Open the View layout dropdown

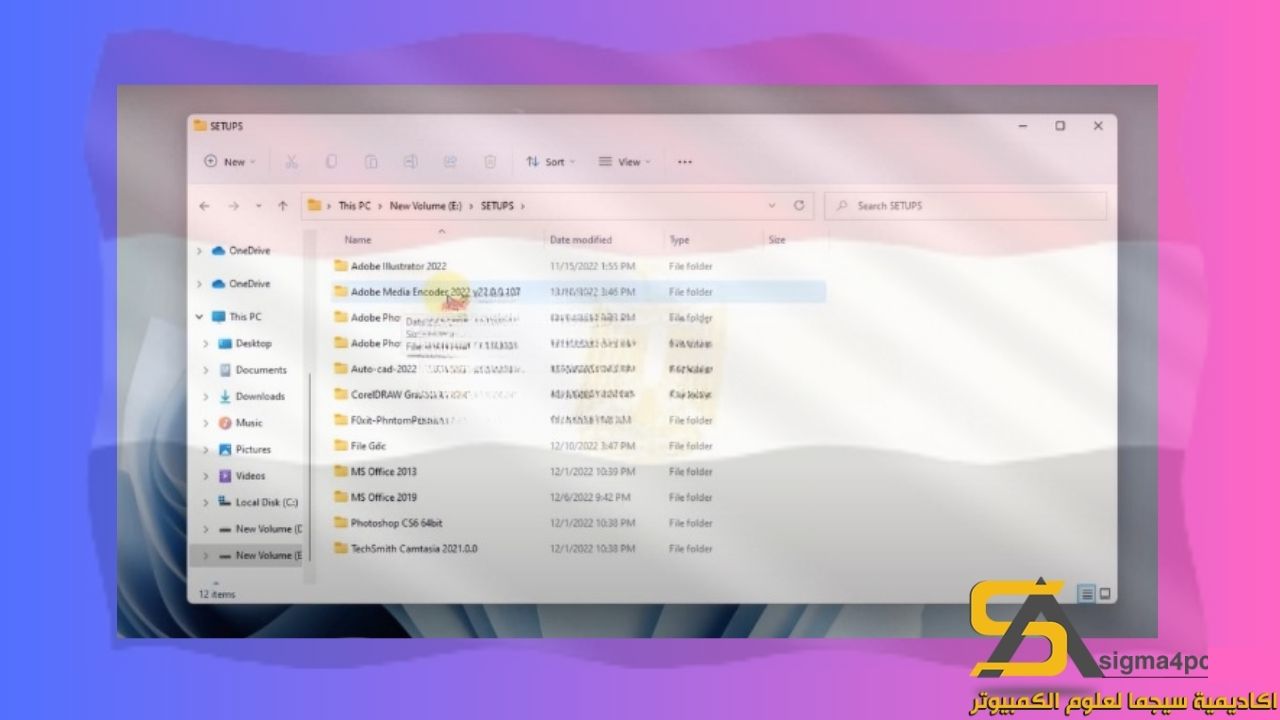coord(625,161)
